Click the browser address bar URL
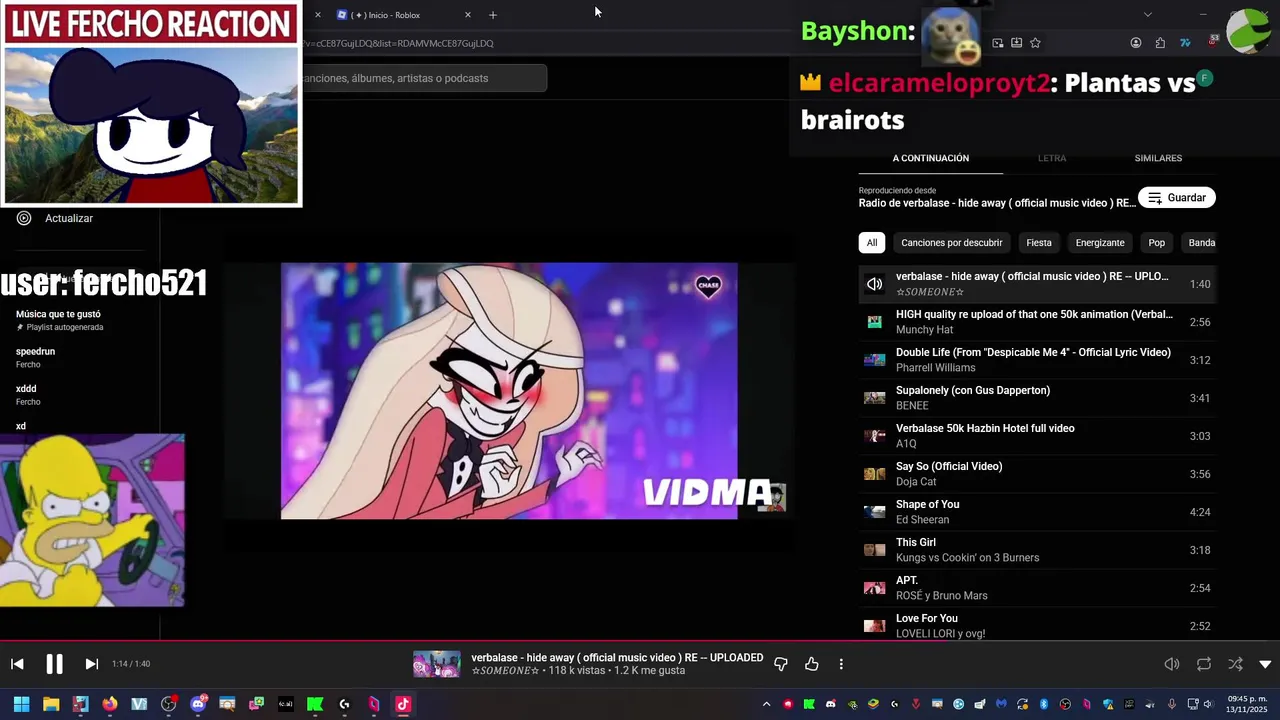The height and width of the screenshot is (720, 1280). pyautogui.click(x=400, y=43)
